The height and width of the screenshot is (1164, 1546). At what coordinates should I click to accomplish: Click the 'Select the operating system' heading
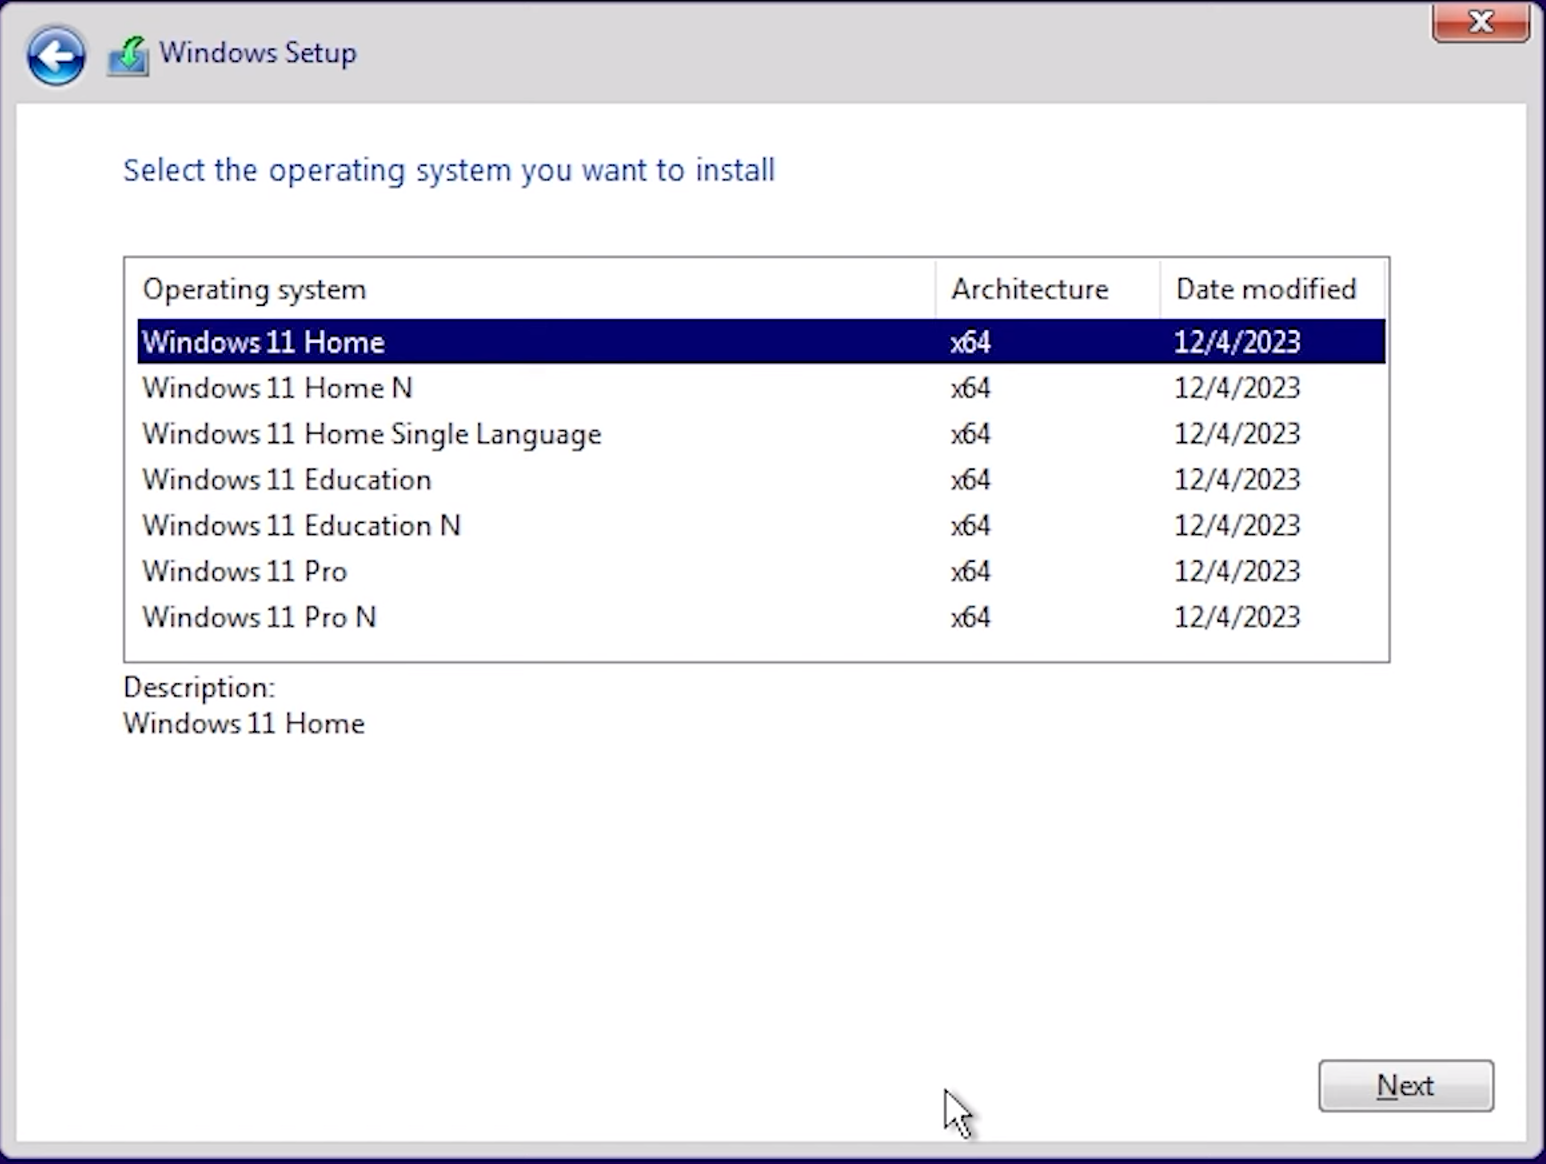pos(449,171)
